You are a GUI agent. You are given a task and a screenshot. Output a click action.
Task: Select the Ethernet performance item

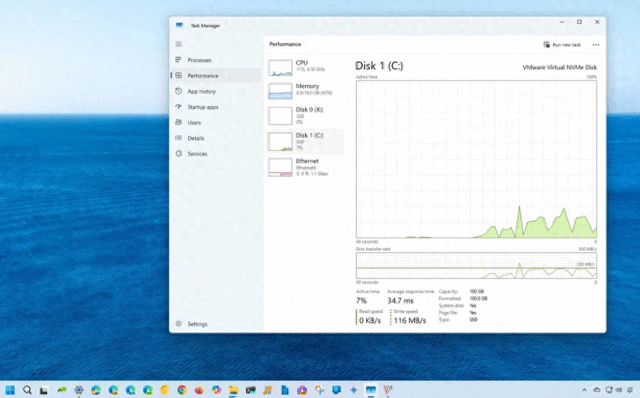[305, 167]
